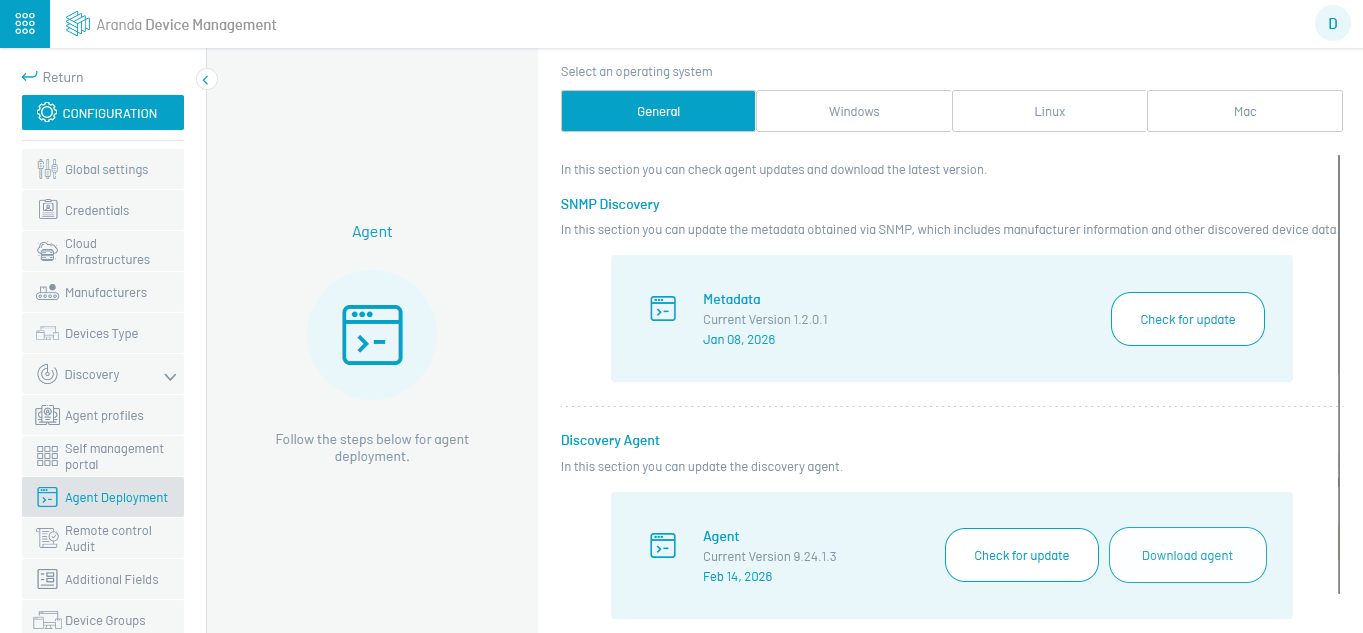Click the Additional Fields icon
The image size is (1363, 633).
47,580
